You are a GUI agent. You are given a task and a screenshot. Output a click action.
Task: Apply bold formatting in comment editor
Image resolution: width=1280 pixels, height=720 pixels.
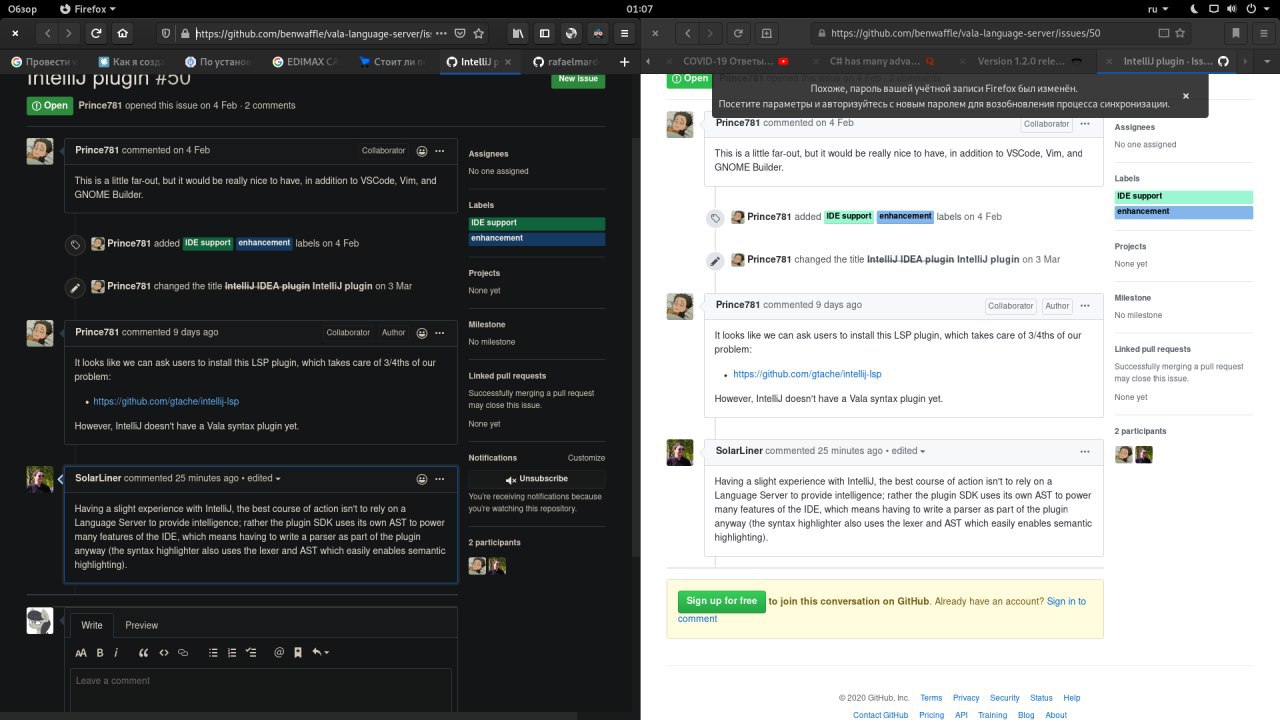(100, 653)
